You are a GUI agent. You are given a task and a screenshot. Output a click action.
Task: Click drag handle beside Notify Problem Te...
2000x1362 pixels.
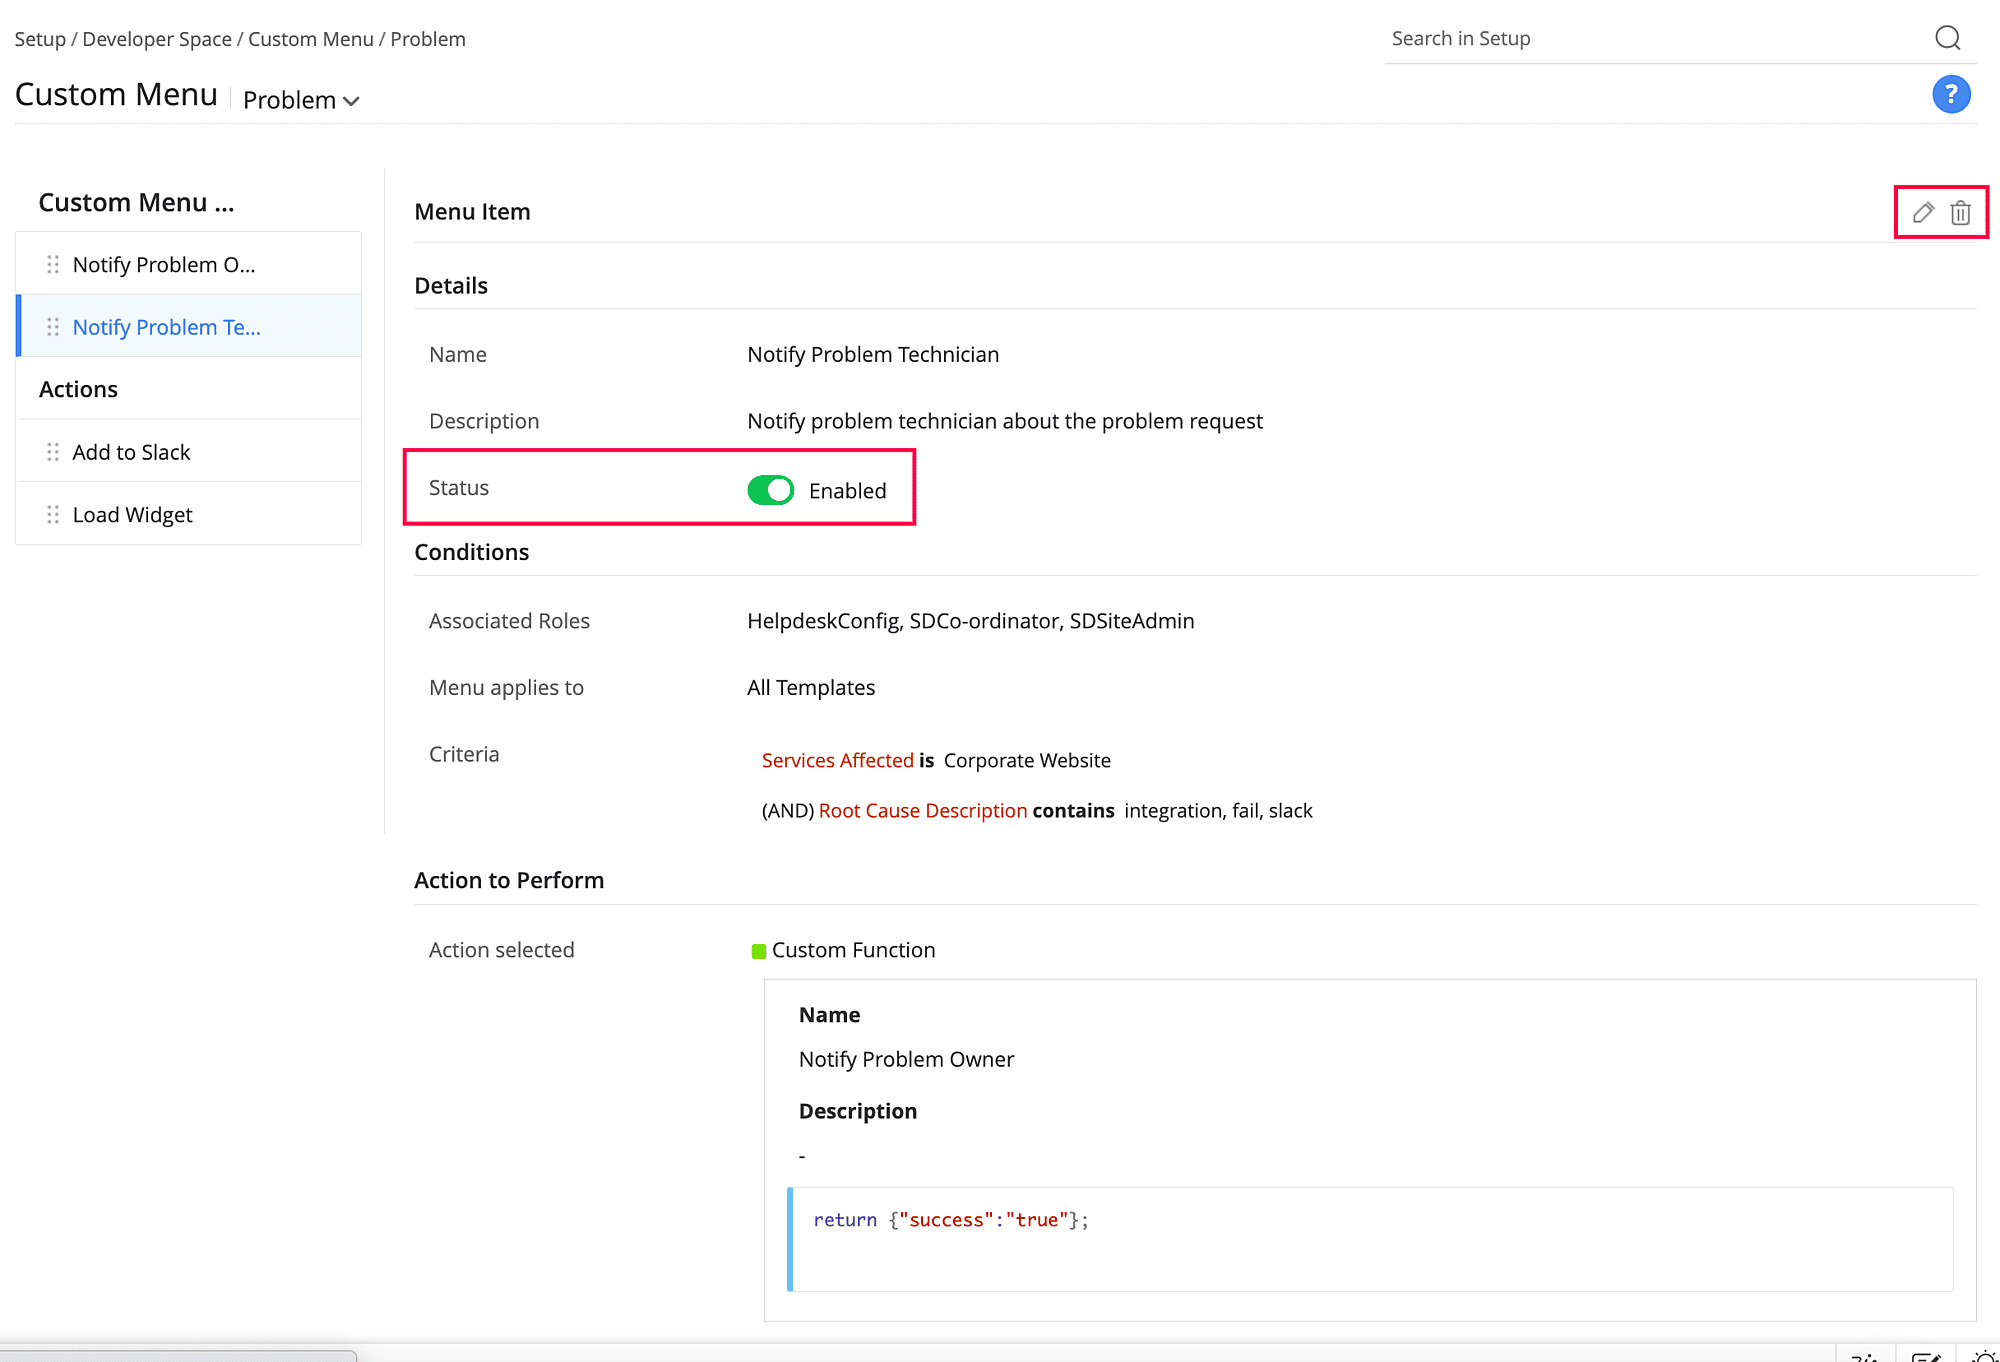click(x=53, y=327)
